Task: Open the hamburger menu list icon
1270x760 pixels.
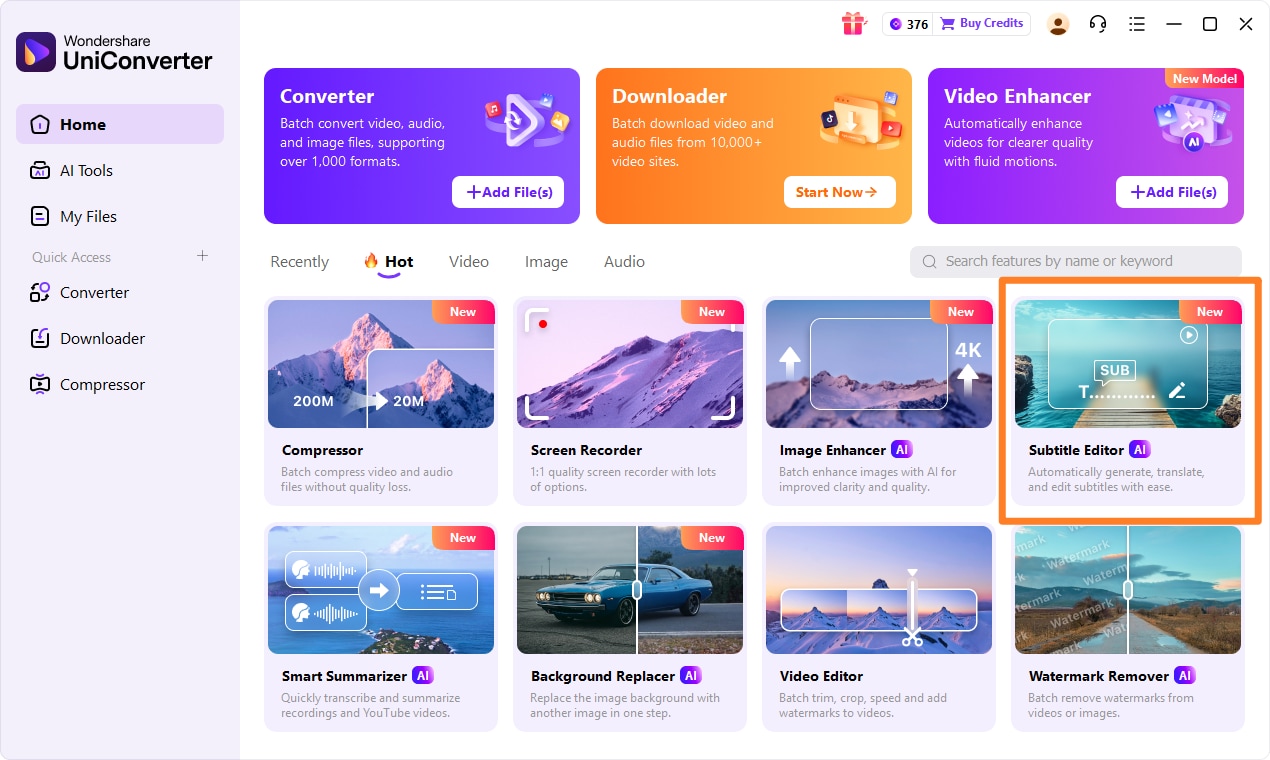Action: point(1136,24)
